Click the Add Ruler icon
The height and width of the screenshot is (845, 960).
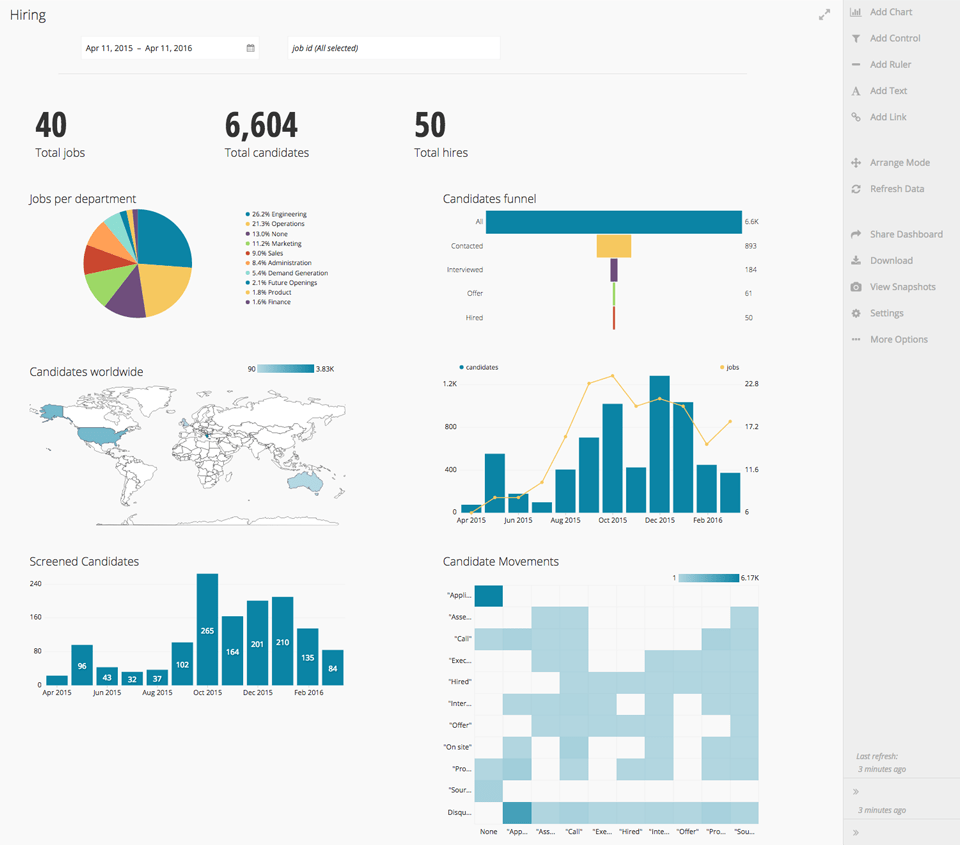click(x=855, y=64)
